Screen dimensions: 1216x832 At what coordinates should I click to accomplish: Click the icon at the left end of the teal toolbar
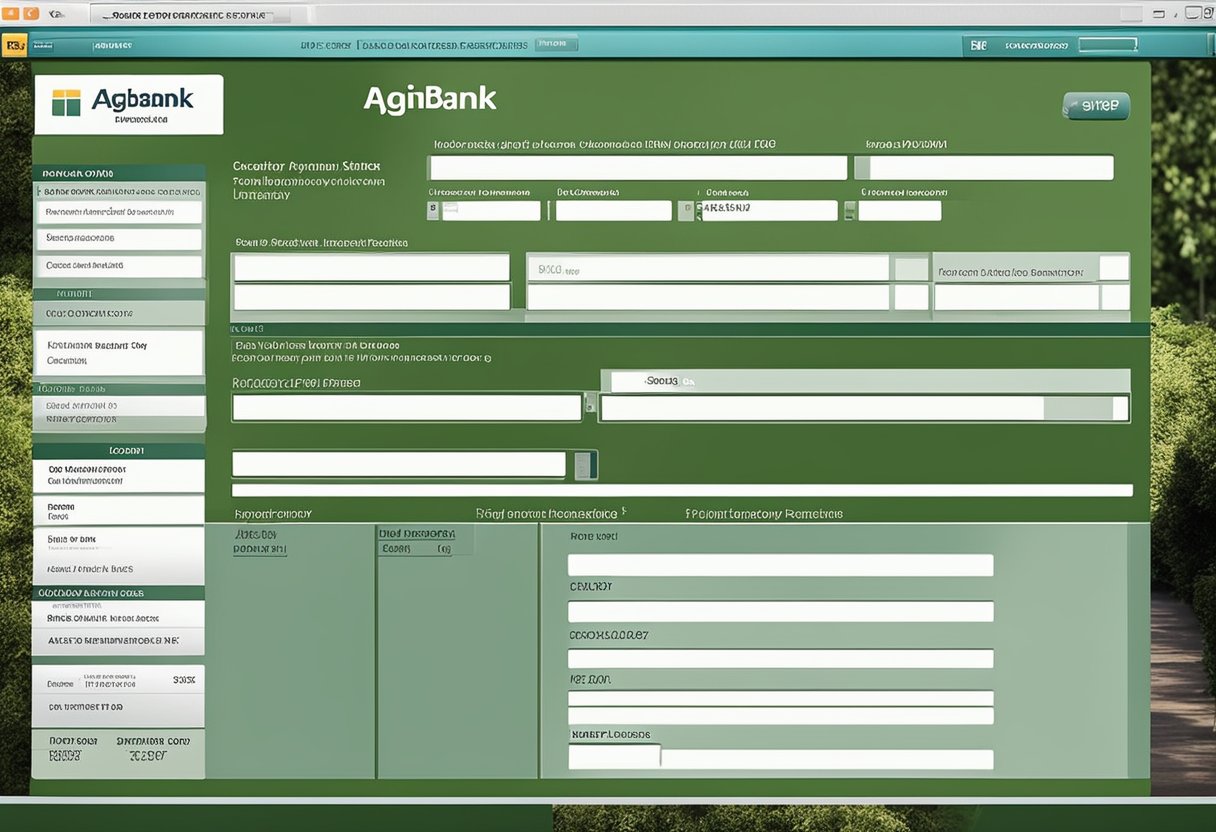(x=16, y=44)
